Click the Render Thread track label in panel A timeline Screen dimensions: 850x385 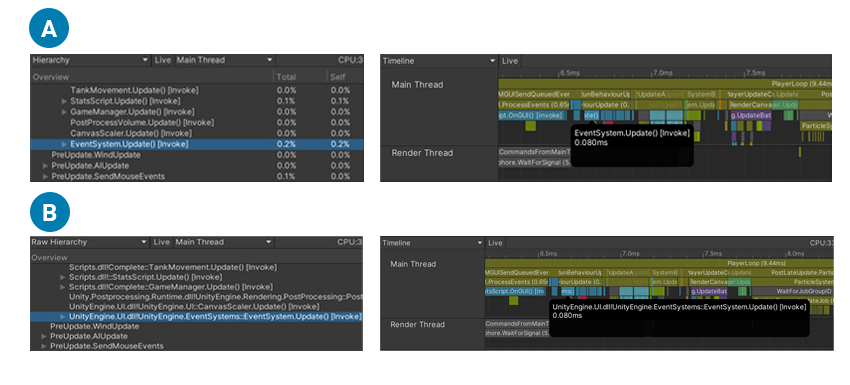(422, 153)
